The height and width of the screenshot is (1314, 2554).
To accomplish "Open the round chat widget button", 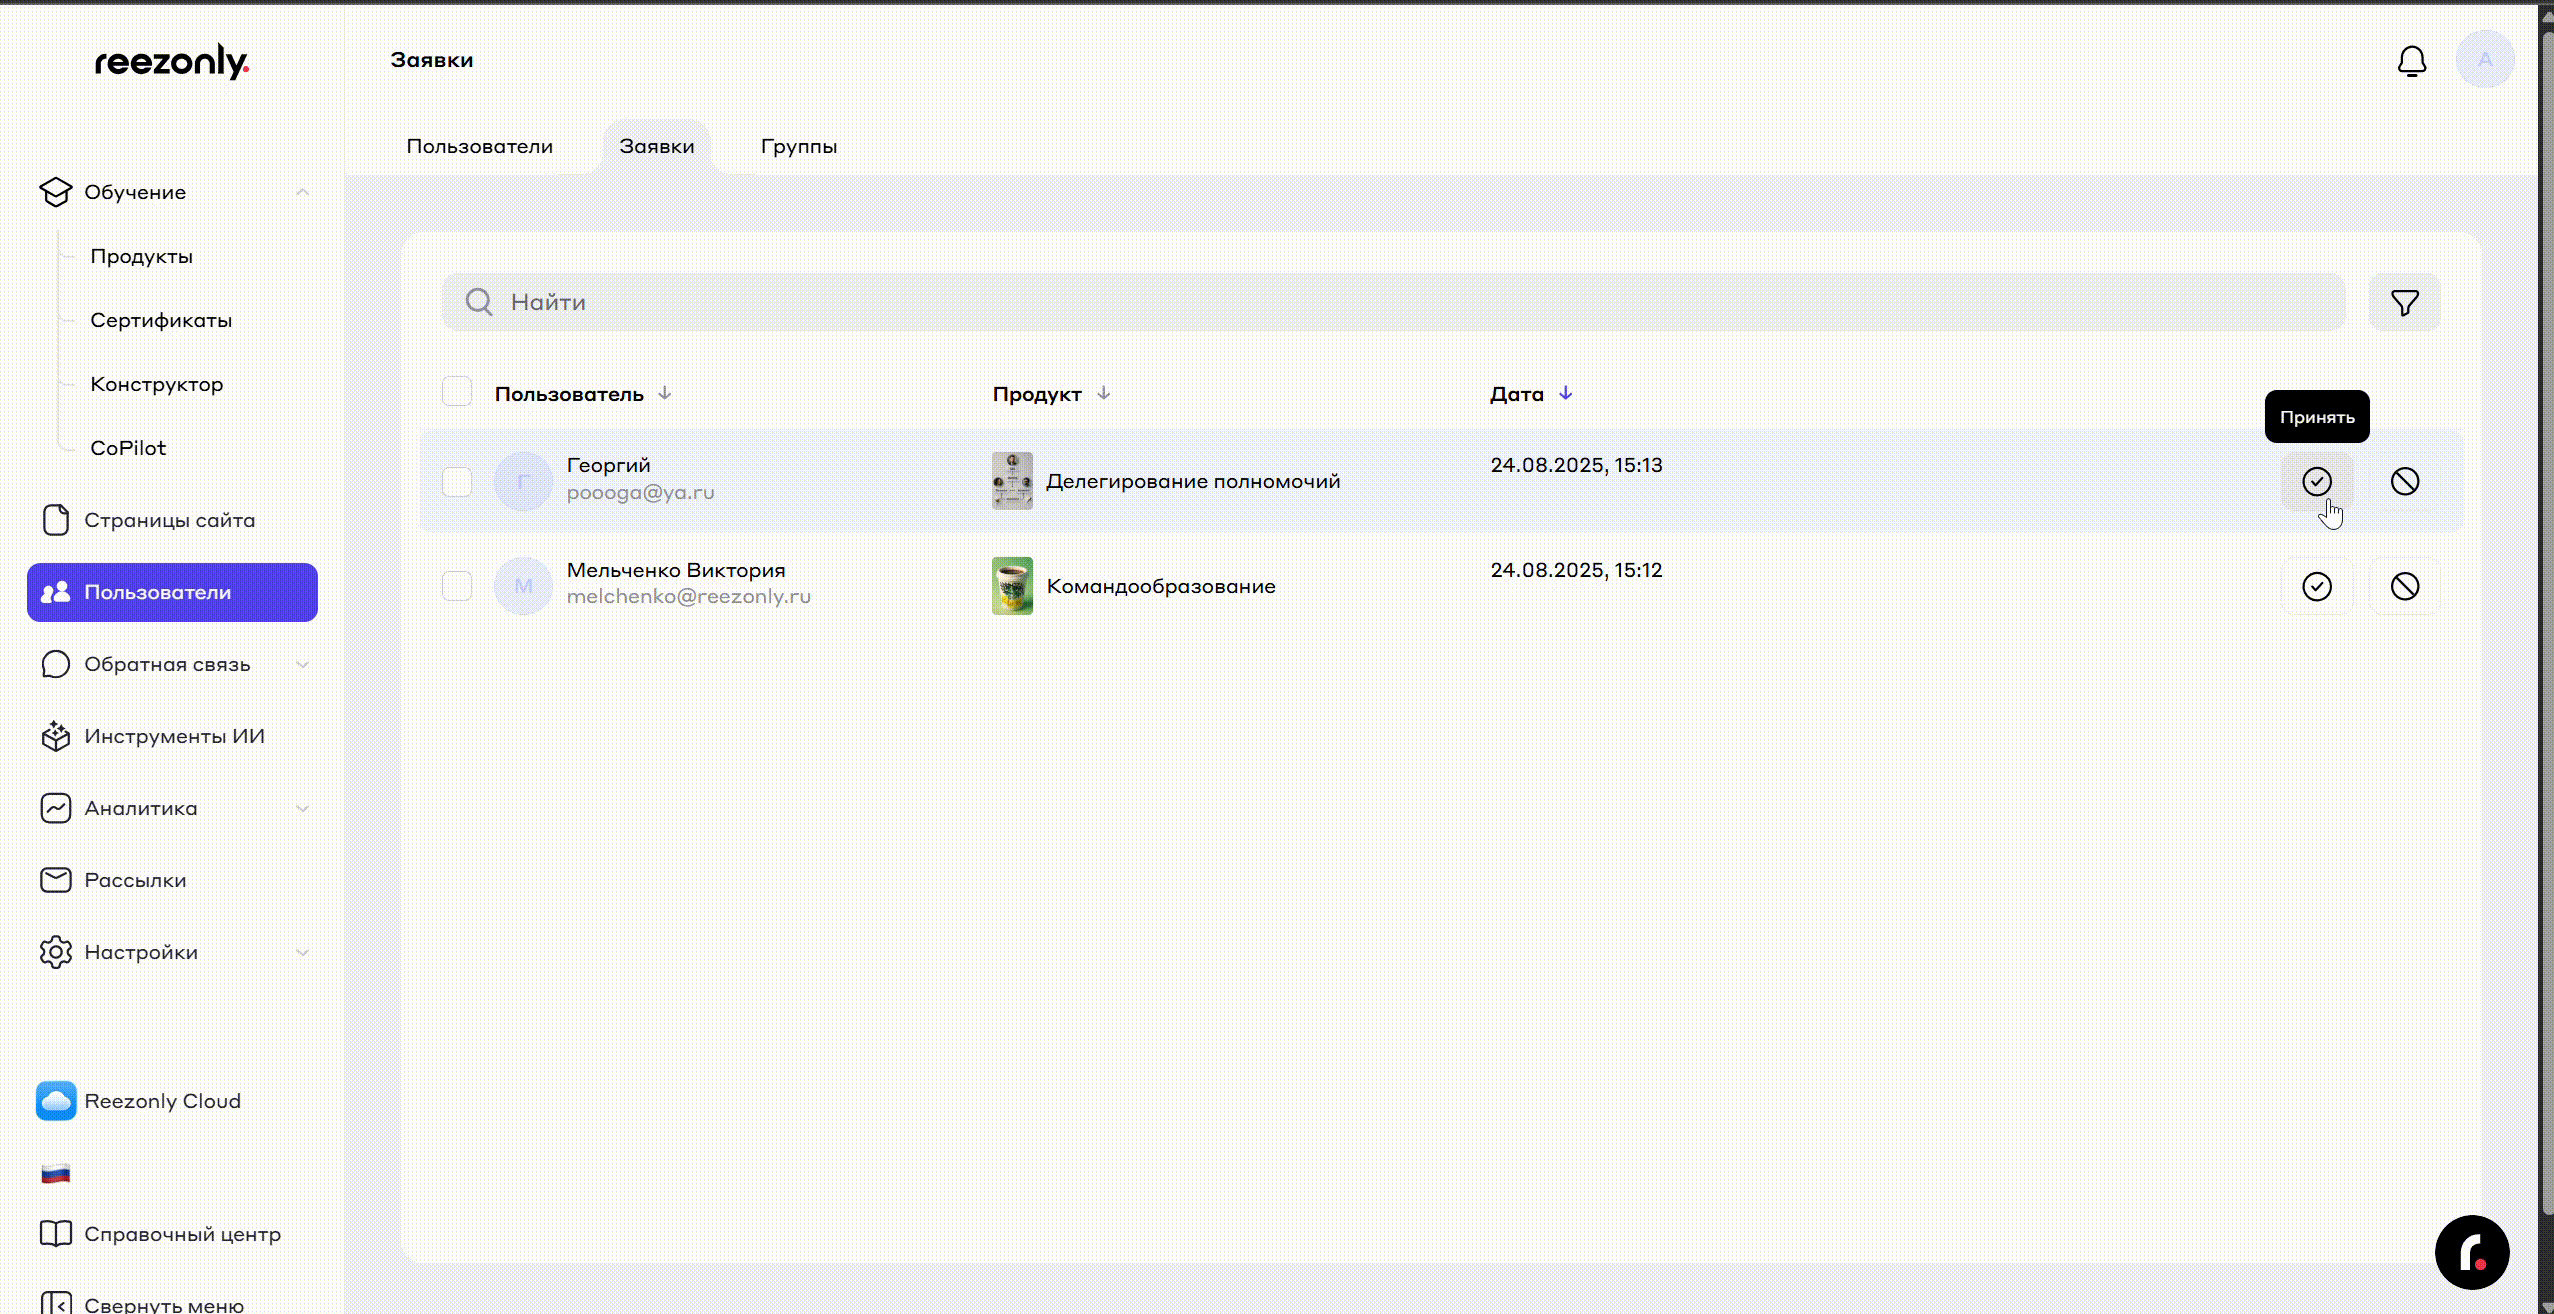I will pos(2471,1252).
